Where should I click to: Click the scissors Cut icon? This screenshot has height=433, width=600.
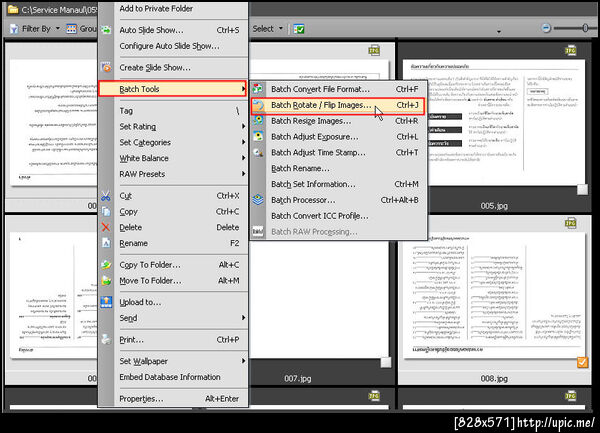[x=106, y=196]
